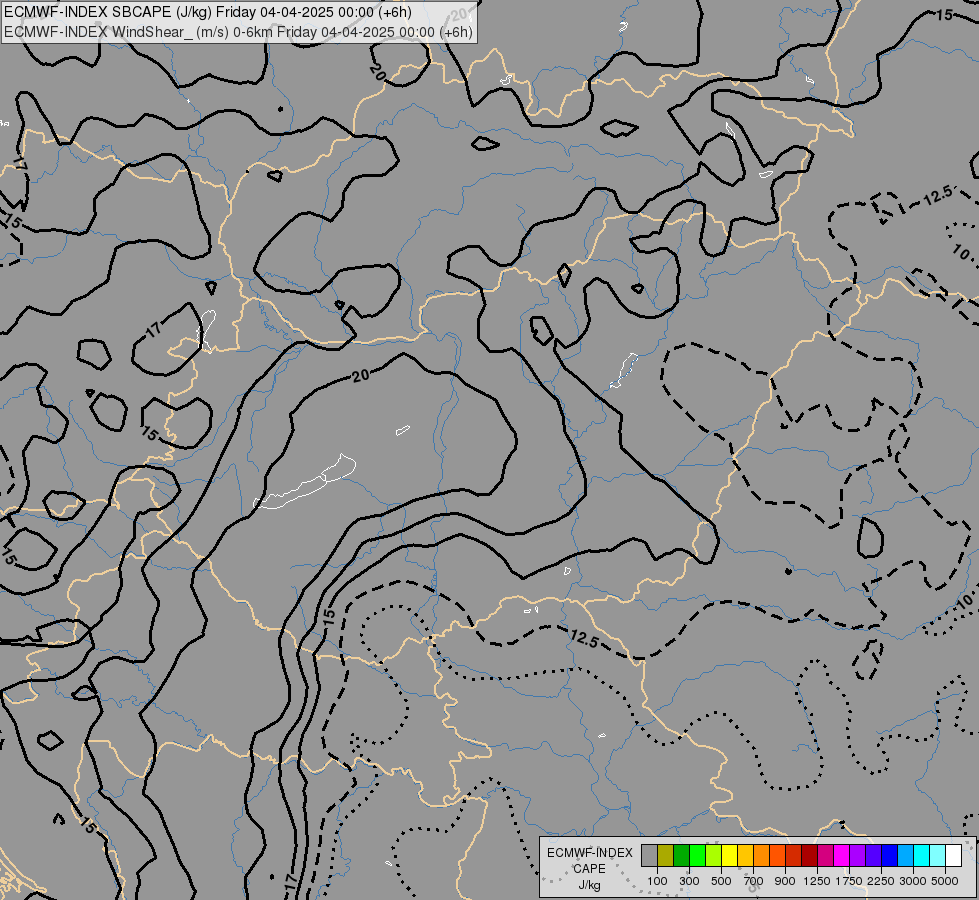
Task: Click the pure yellow legend swatch
Action: 729,855
